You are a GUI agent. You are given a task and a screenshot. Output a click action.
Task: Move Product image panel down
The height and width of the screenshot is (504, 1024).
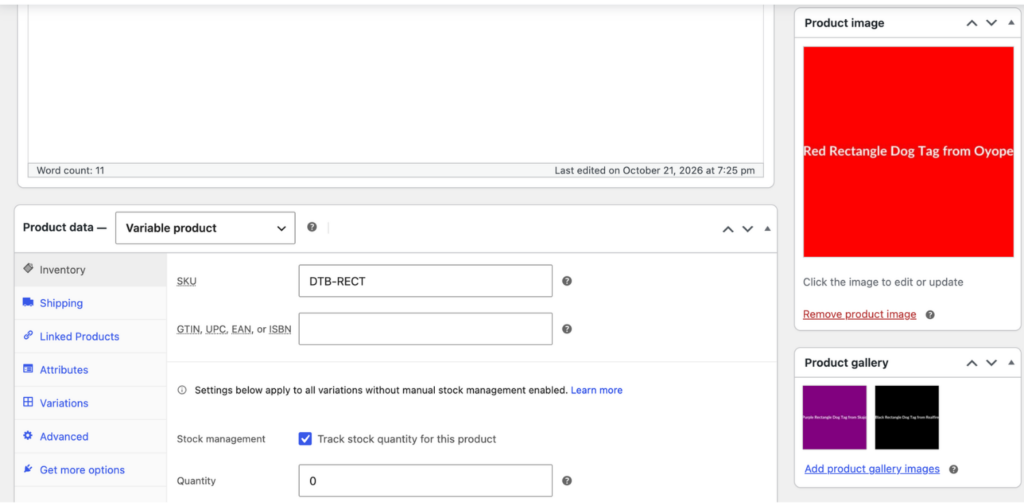(991, 23)
